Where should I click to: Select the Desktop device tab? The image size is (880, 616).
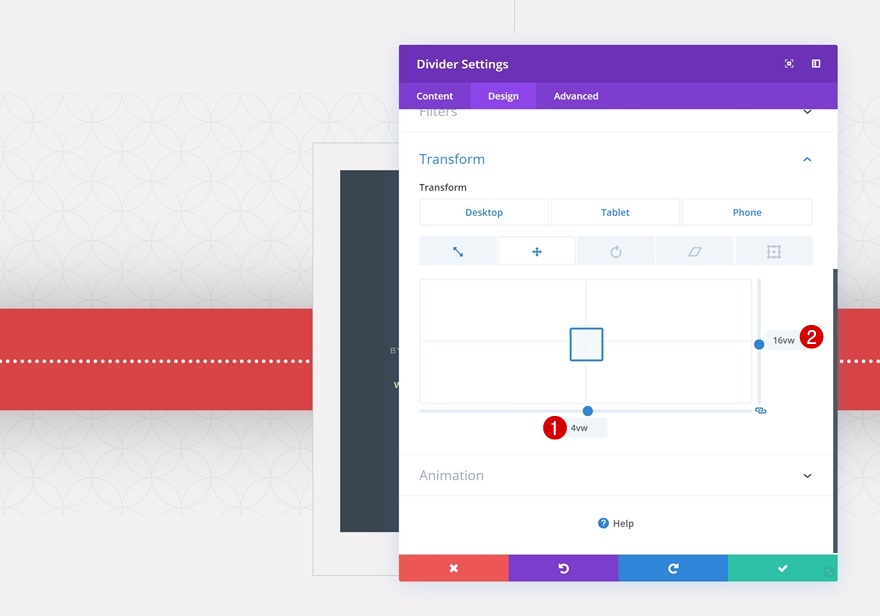click(484, 212)
